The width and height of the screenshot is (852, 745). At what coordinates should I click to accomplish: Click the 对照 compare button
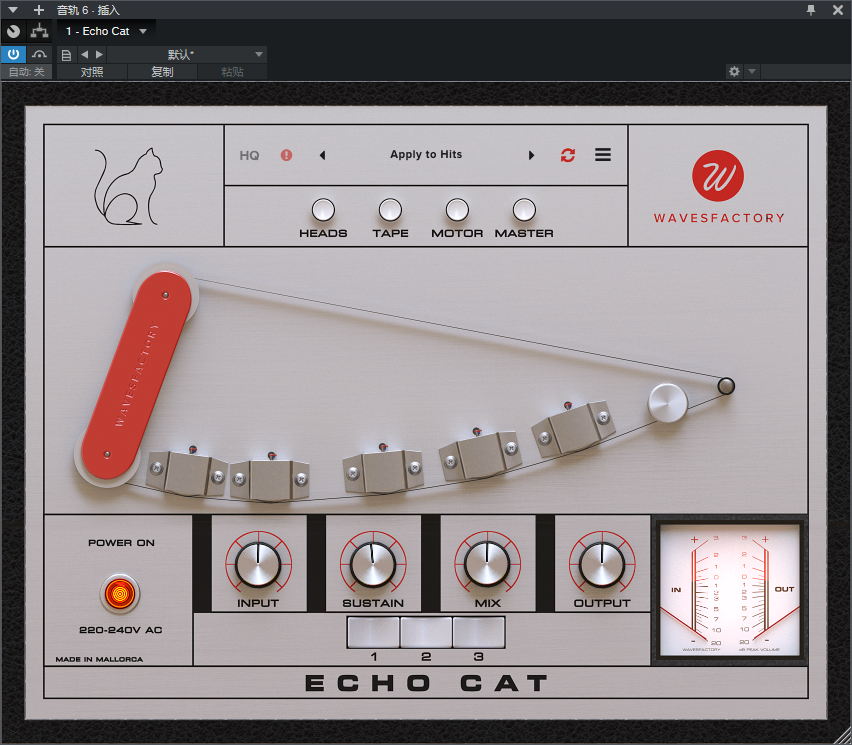(92, 72)
